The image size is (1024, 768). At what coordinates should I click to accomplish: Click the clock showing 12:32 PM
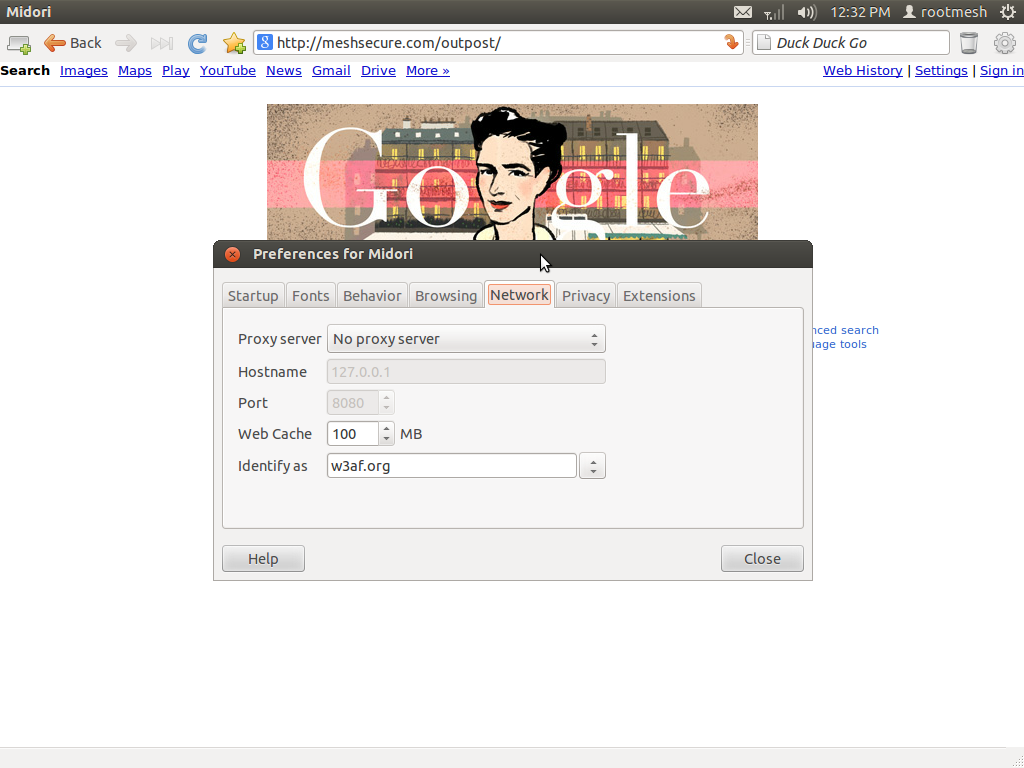[x=860, y=12]
